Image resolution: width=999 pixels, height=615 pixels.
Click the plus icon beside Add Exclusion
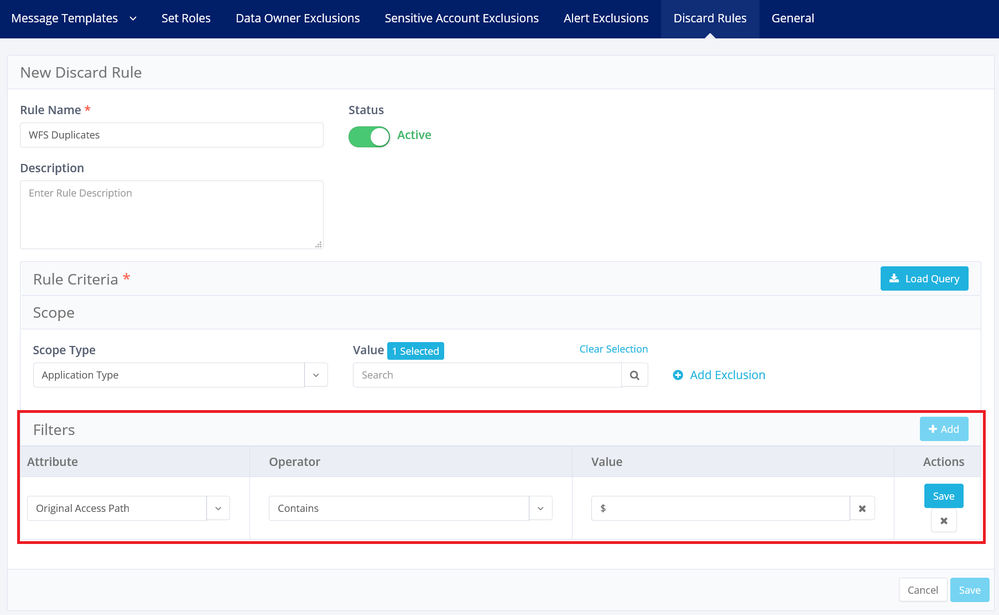tap(678, 375)
